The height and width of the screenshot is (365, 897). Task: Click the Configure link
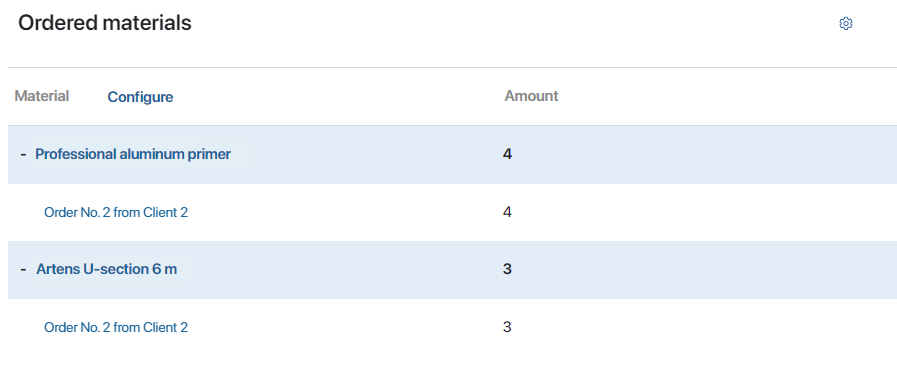tap(140, 97)
